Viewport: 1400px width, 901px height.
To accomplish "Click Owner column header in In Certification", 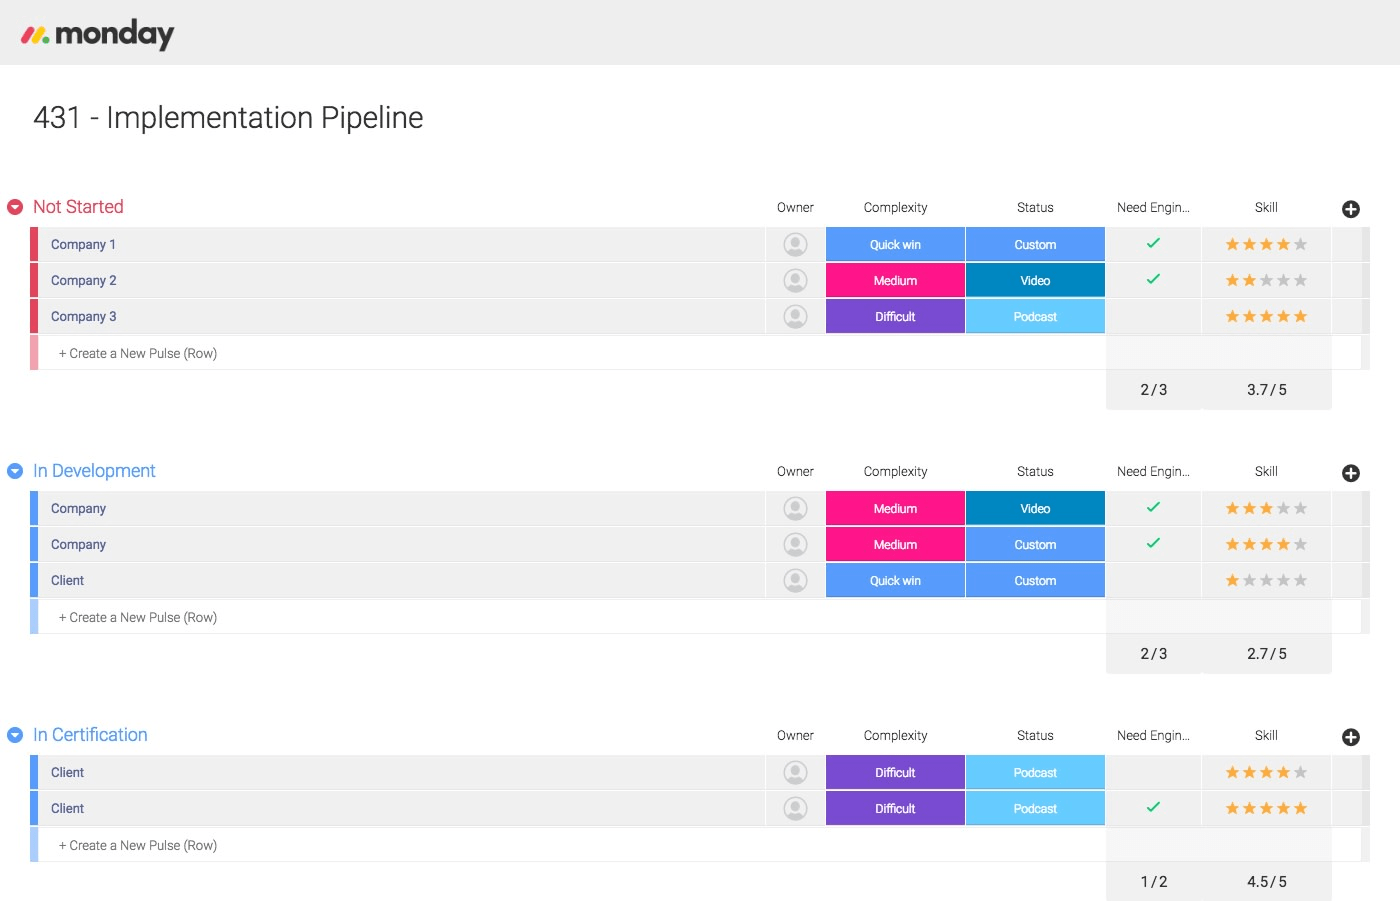I will coord(795,735).
